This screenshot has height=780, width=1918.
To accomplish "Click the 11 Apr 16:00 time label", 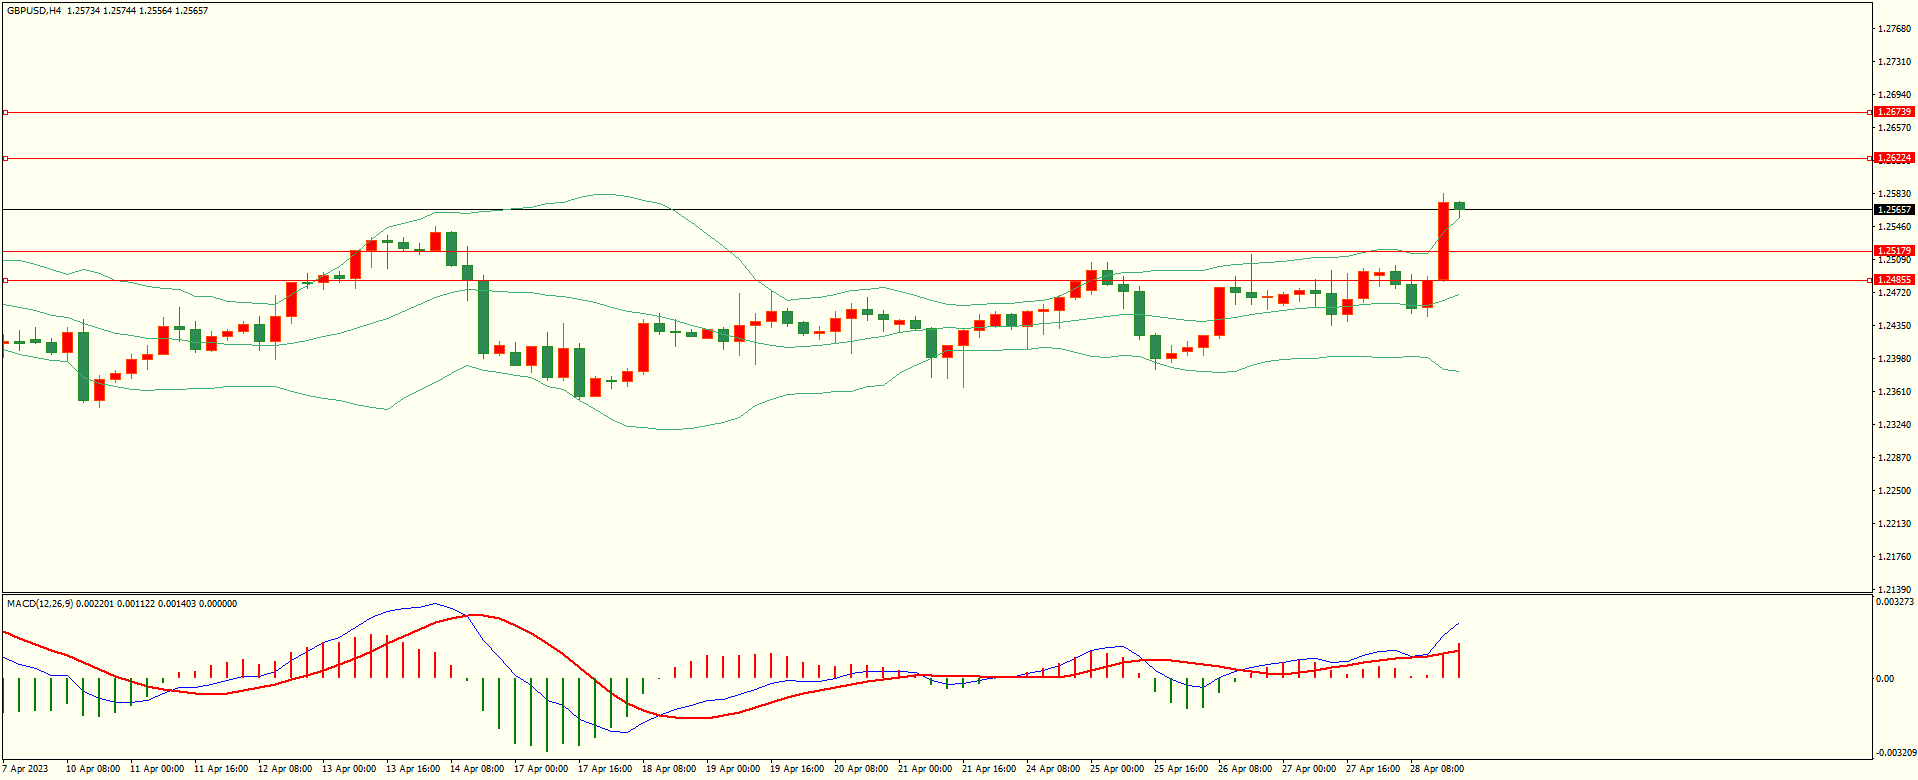I will (x=221, y=769).
